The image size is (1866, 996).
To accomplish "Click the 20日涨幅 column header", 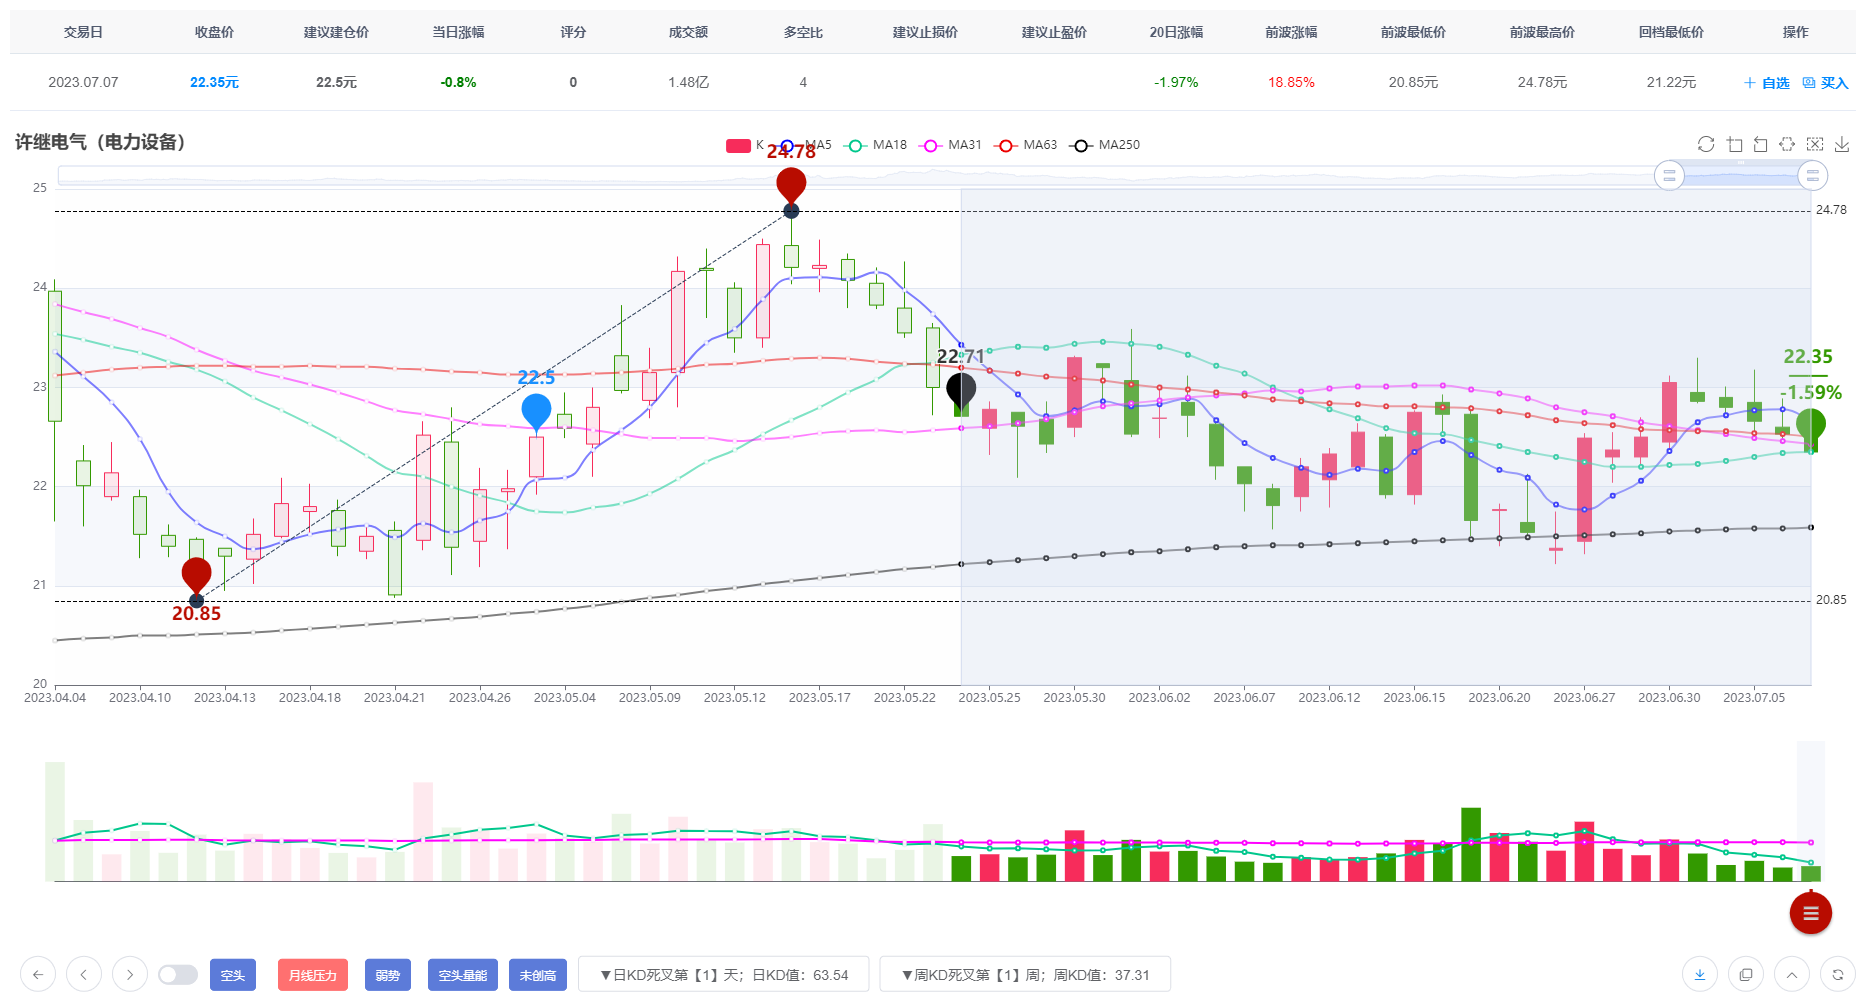I will click(x=1176, y=32).
